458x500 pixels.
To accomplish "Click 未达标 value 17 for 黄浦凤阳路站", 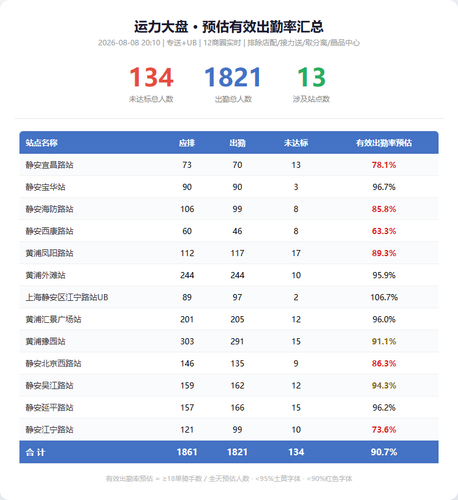I will click(296, 253).
